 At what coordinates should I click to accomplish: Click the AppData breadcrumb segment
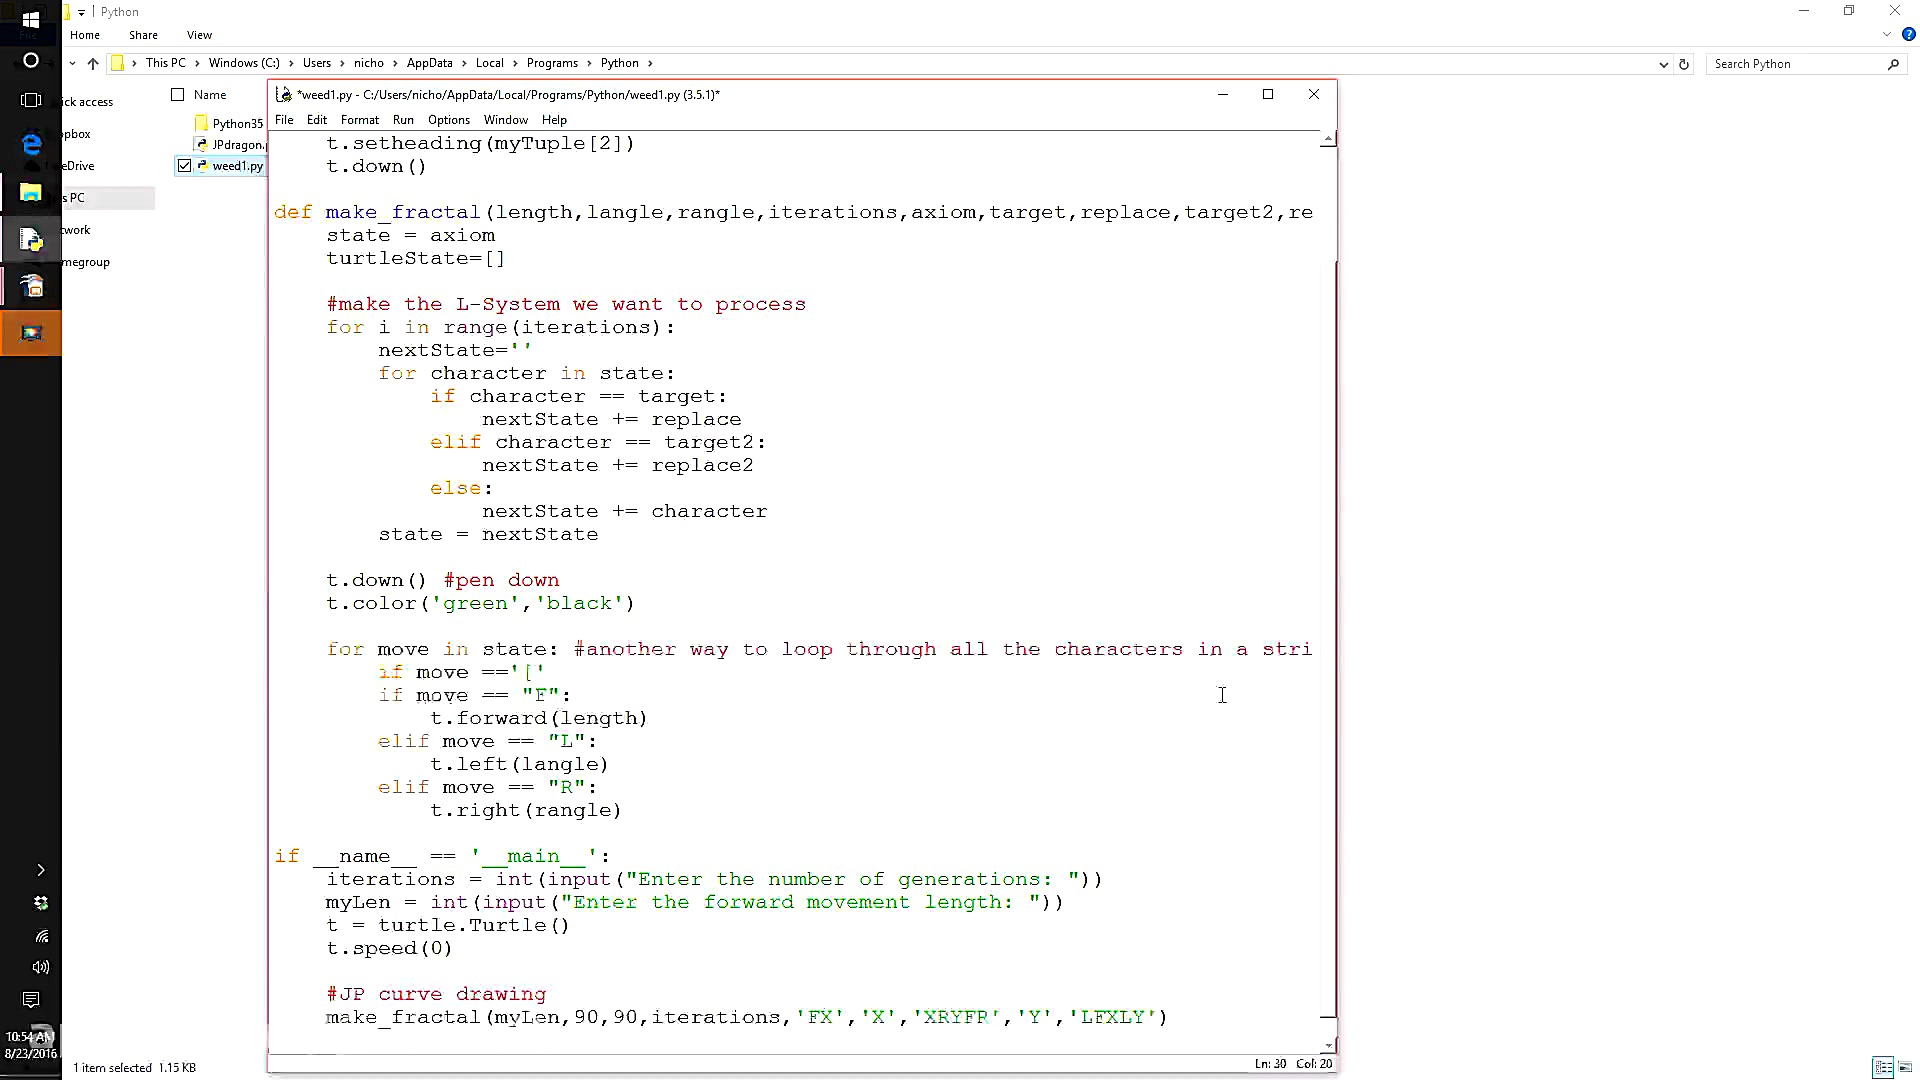(429, 63)
